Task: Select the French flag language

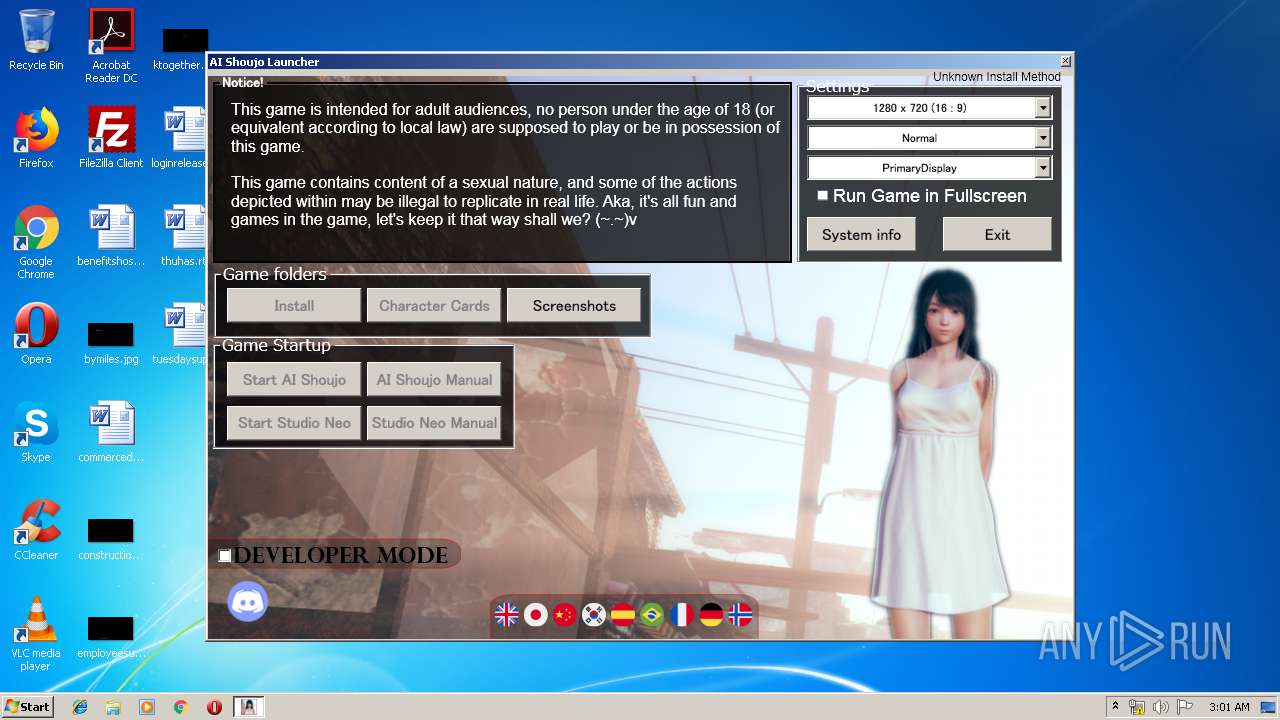Action: (682, 615)
